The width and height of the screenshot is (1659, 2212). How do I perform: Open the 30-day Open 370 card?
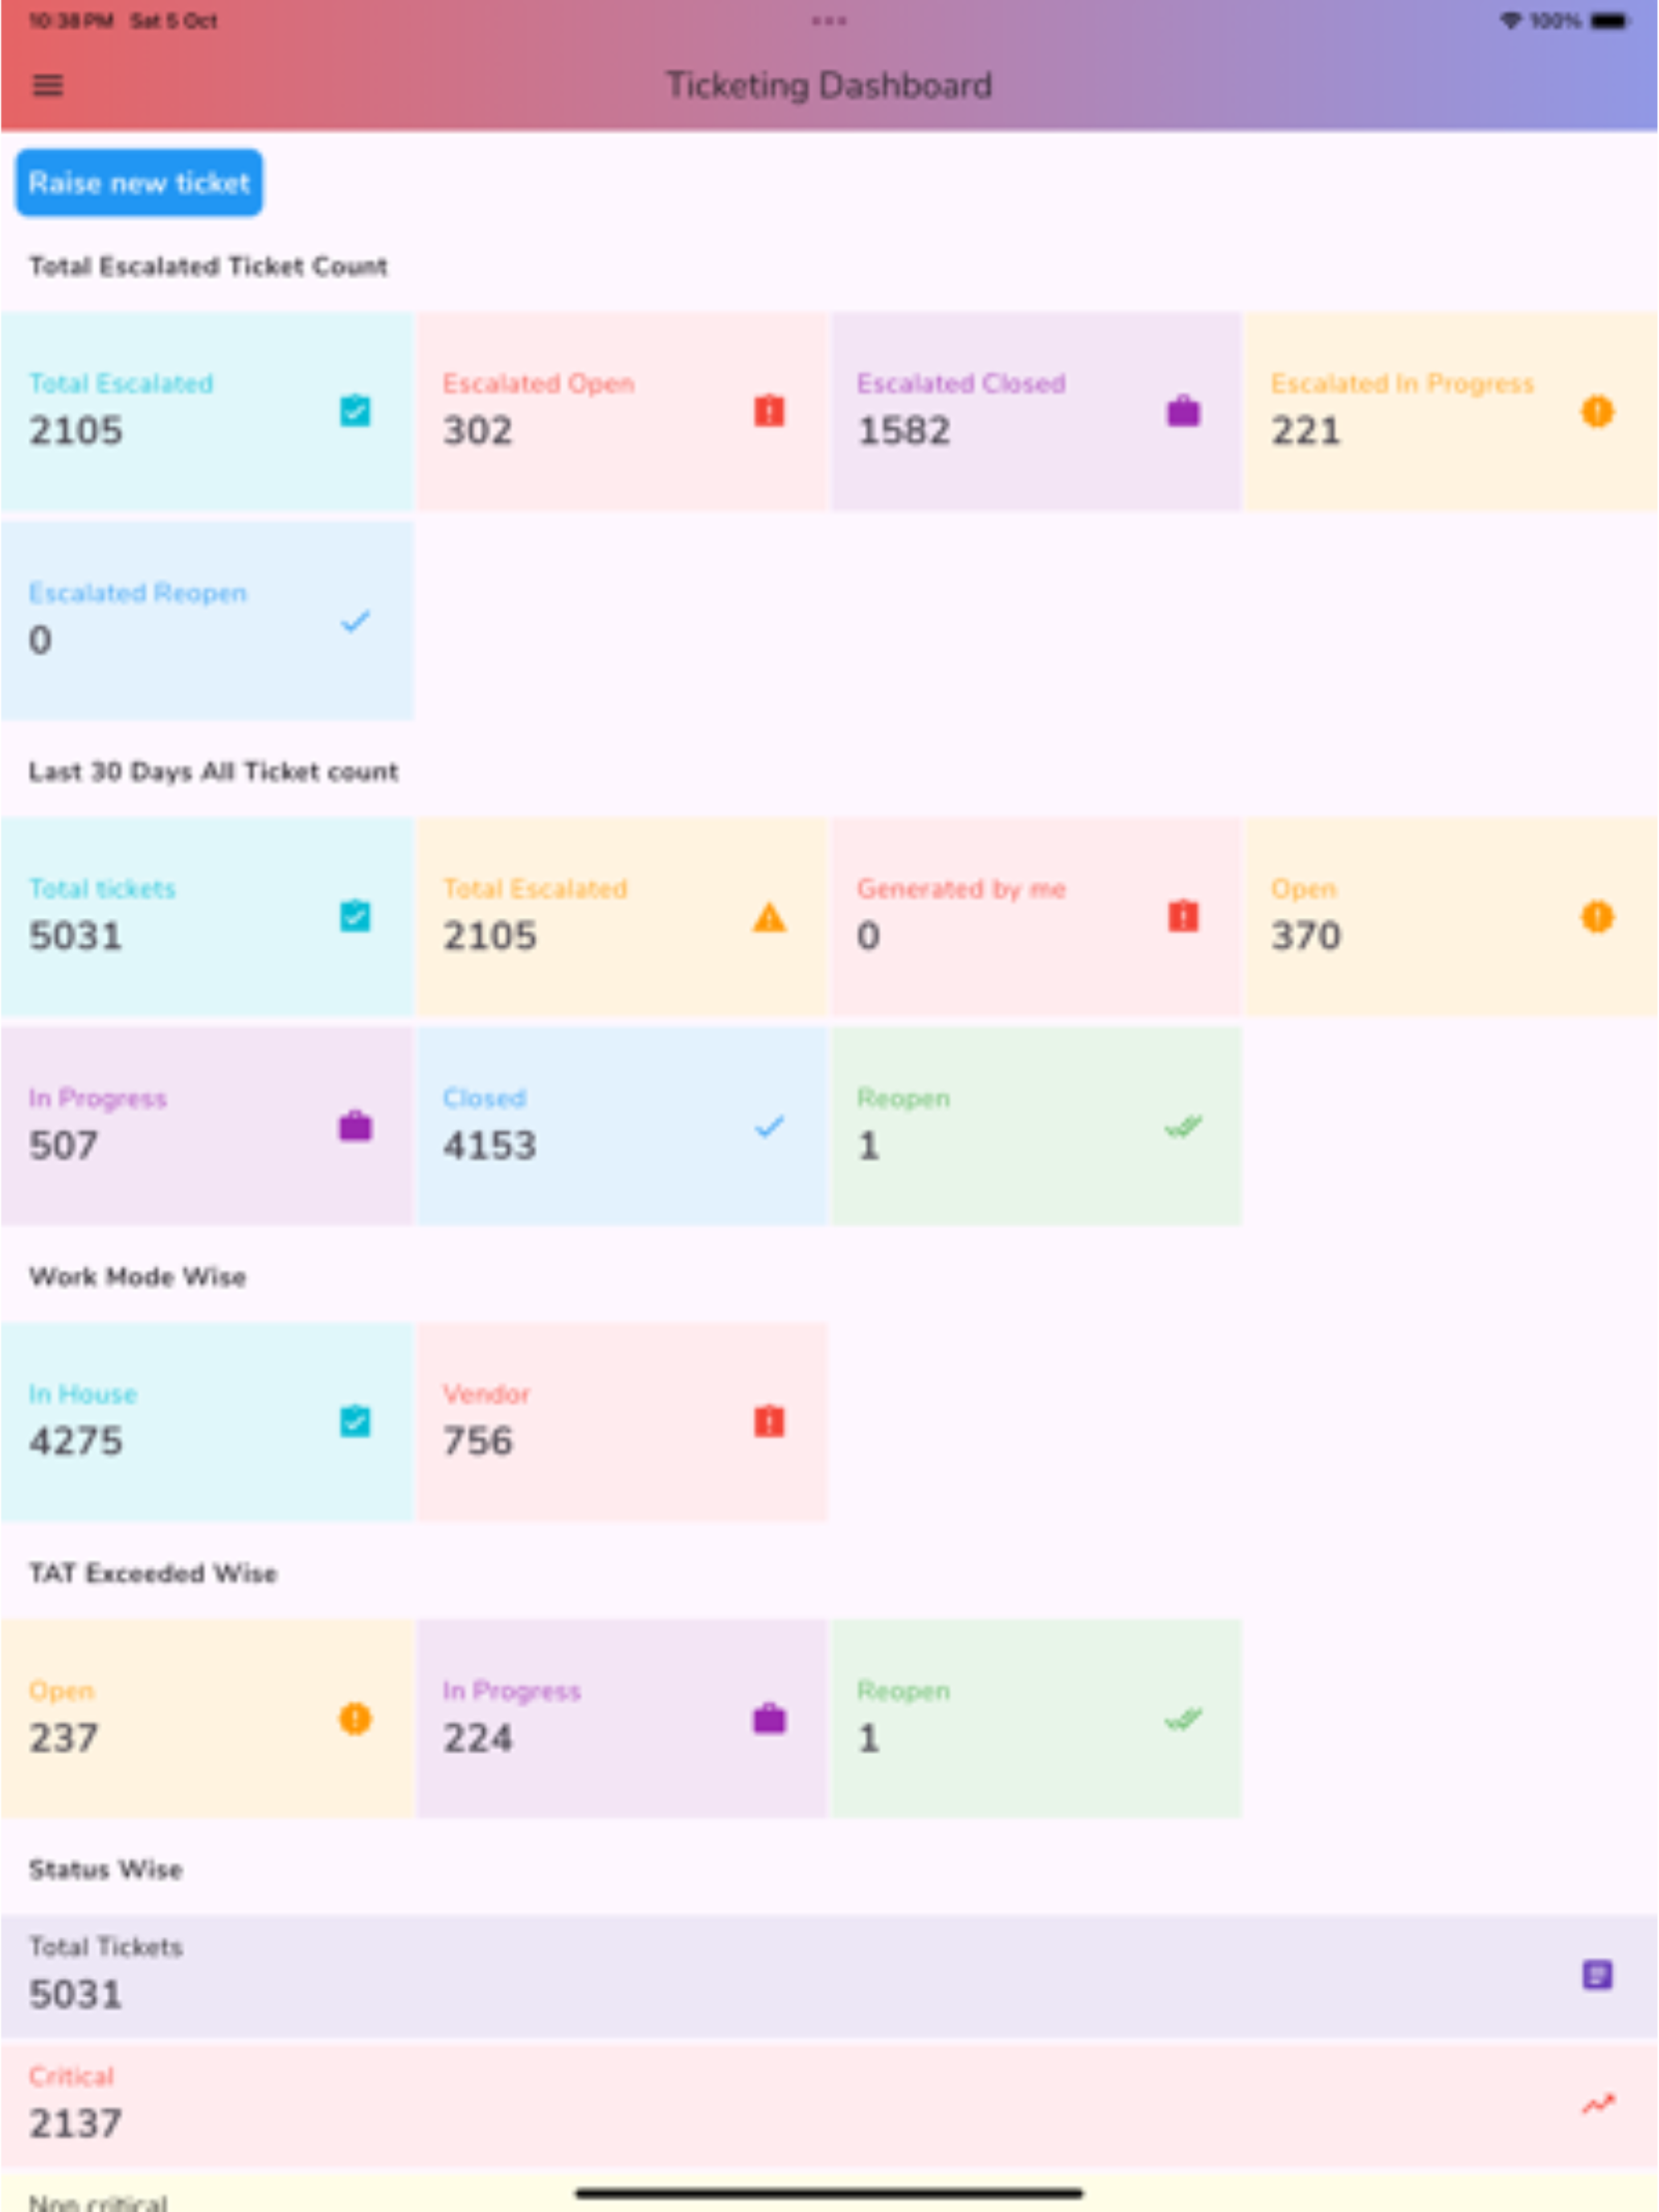pyautogui.click(x=1452, y=916)
